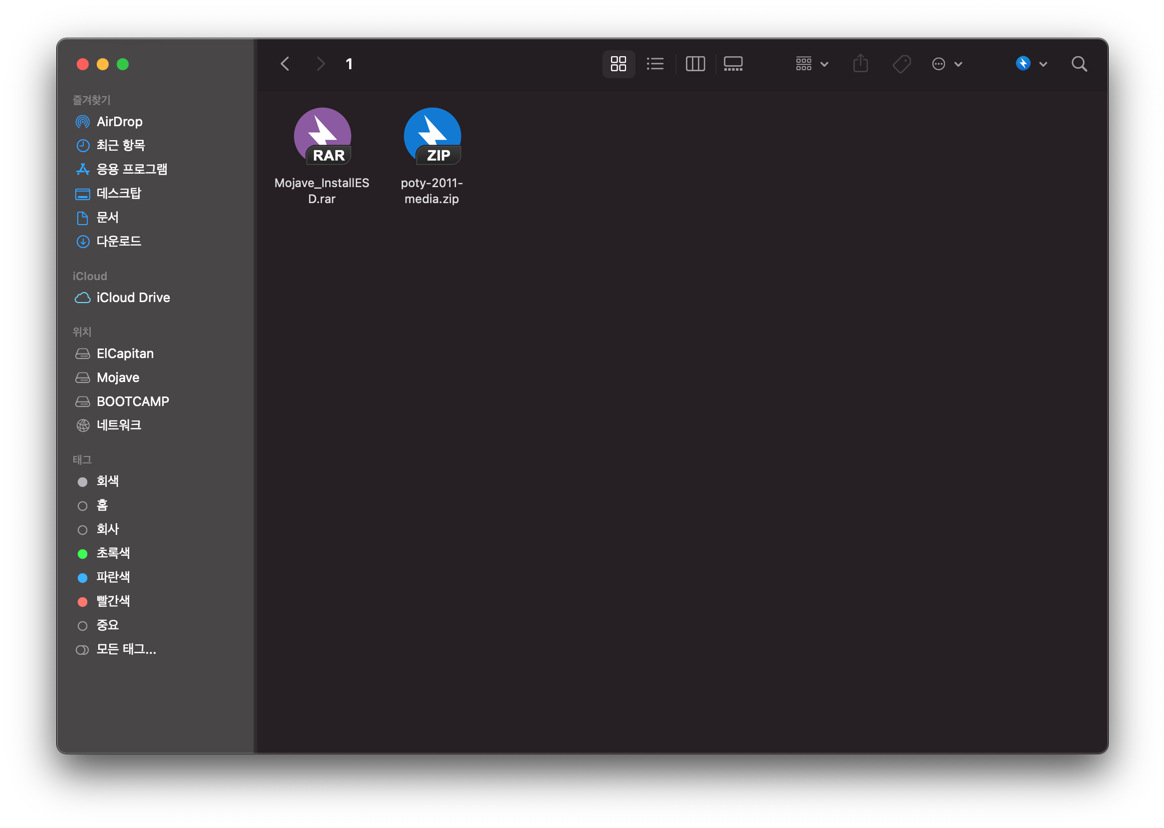Click the poty-2011-media.zip file name
Image resolution: width=1164 pixels, height=828 pixels.
coord(432,191)
